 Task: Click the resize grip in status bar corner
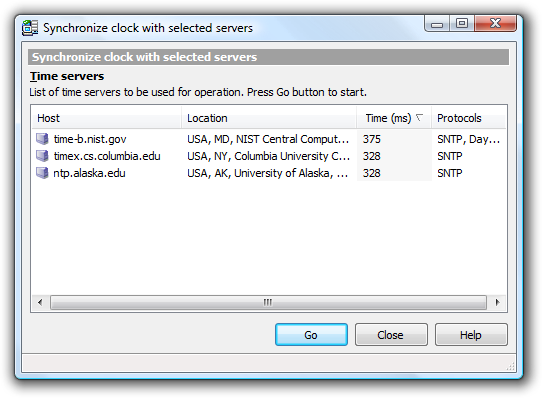pos(511,366)
